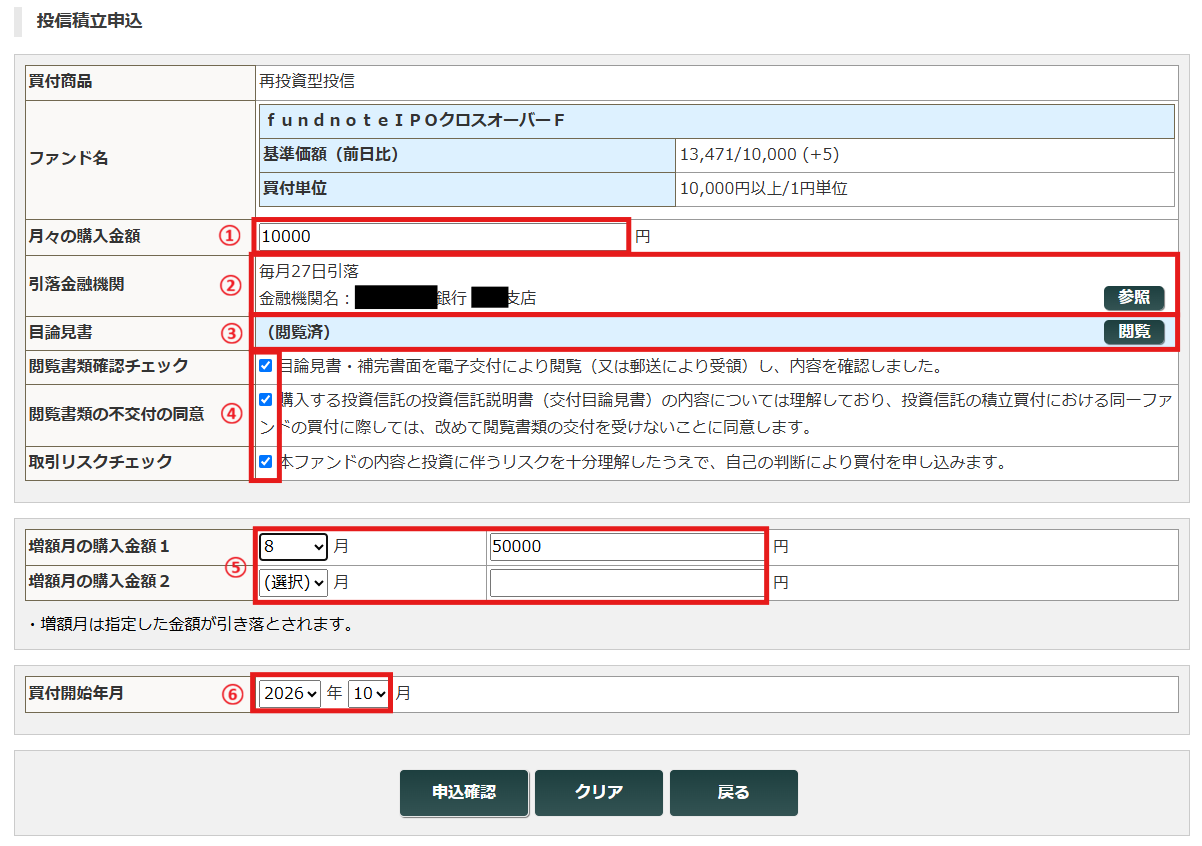Click the 参照 button for bank account
The height and width of the screenshot is (846, 1202).
pyautogui.click(x=1134, y=298)
